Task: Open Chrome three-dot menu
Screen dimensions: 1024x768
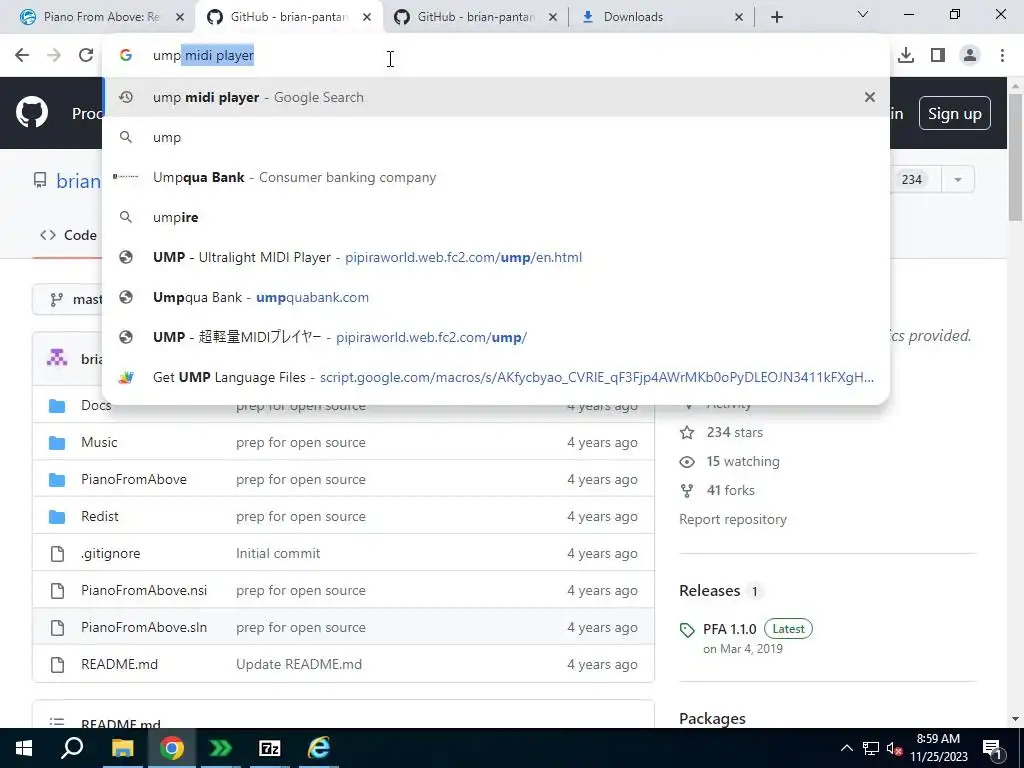Action: 1002,56
